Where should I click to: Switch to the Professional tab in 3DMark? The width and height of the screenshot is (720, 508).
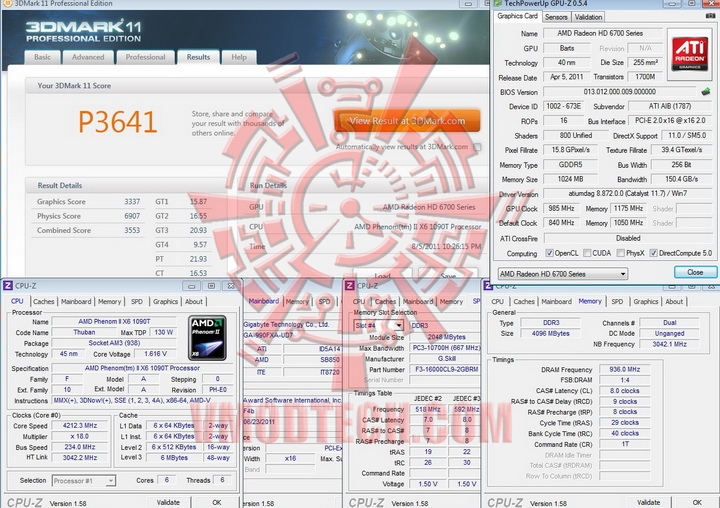pos(145,57)
